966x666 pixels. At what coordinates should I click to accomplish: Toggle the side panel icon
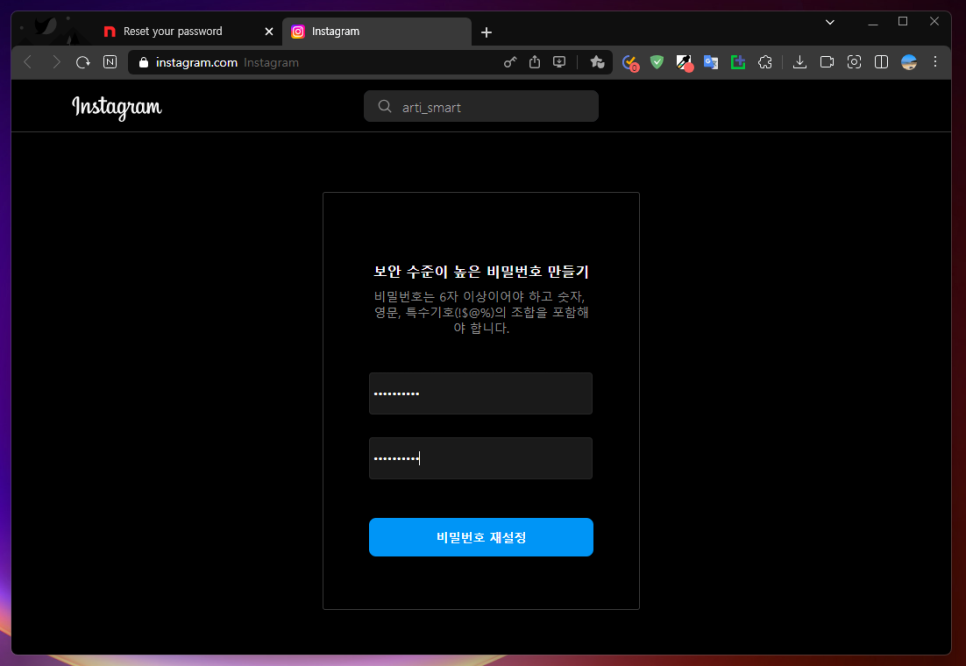click(882, 62)
